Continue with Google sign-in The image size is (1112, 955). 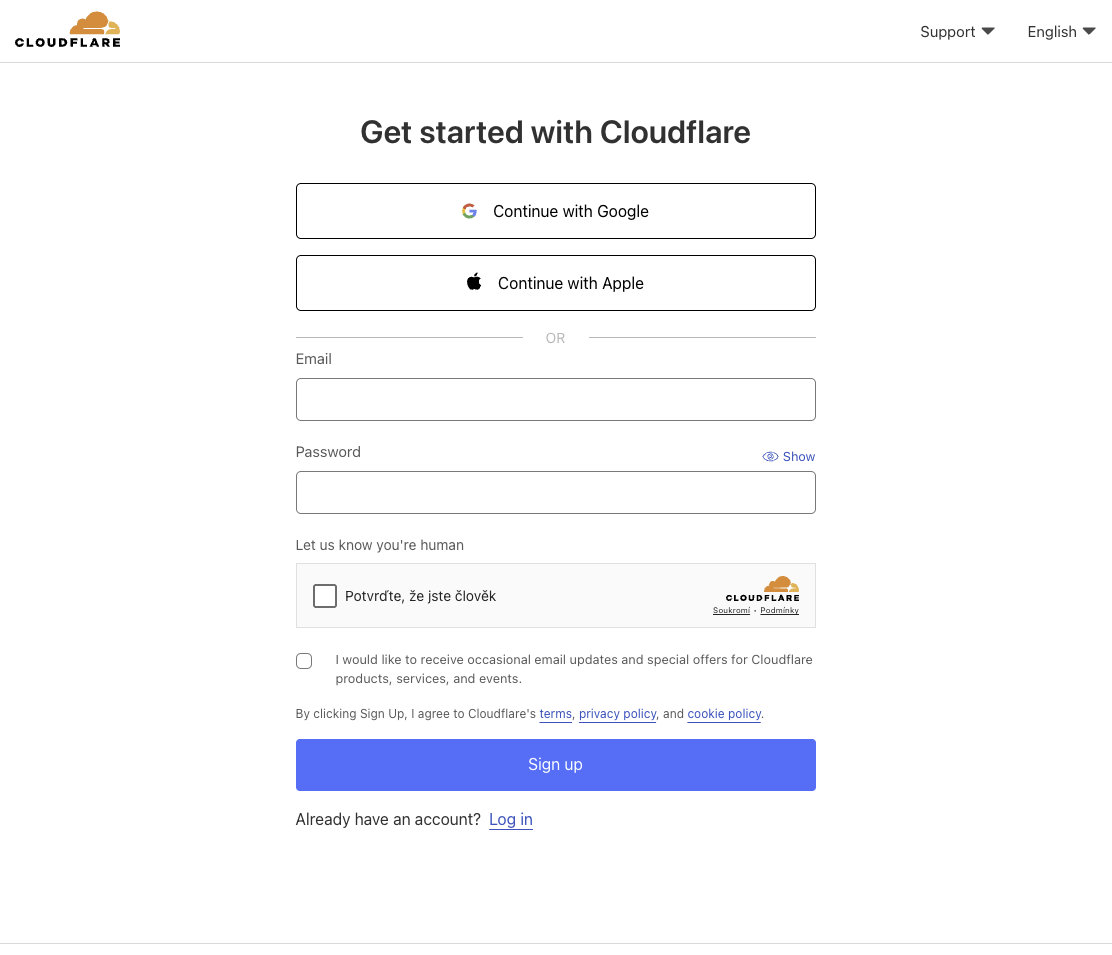[x=555, y=211]
